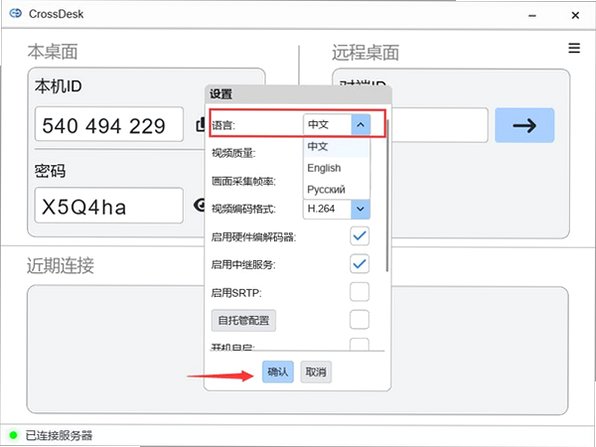Click green server status indicator

[13, 435]
